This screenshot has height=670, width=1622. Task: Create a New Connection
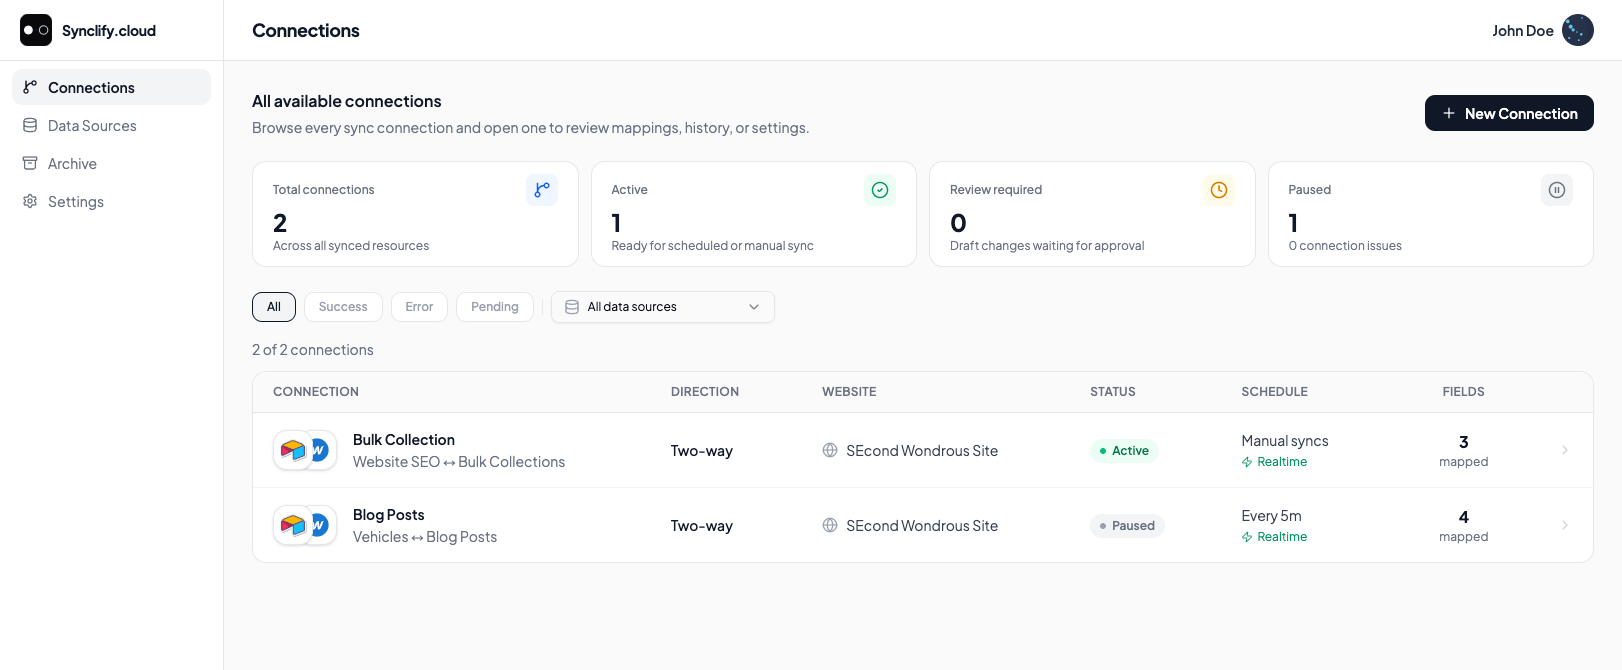click(x=1509, y=113)
